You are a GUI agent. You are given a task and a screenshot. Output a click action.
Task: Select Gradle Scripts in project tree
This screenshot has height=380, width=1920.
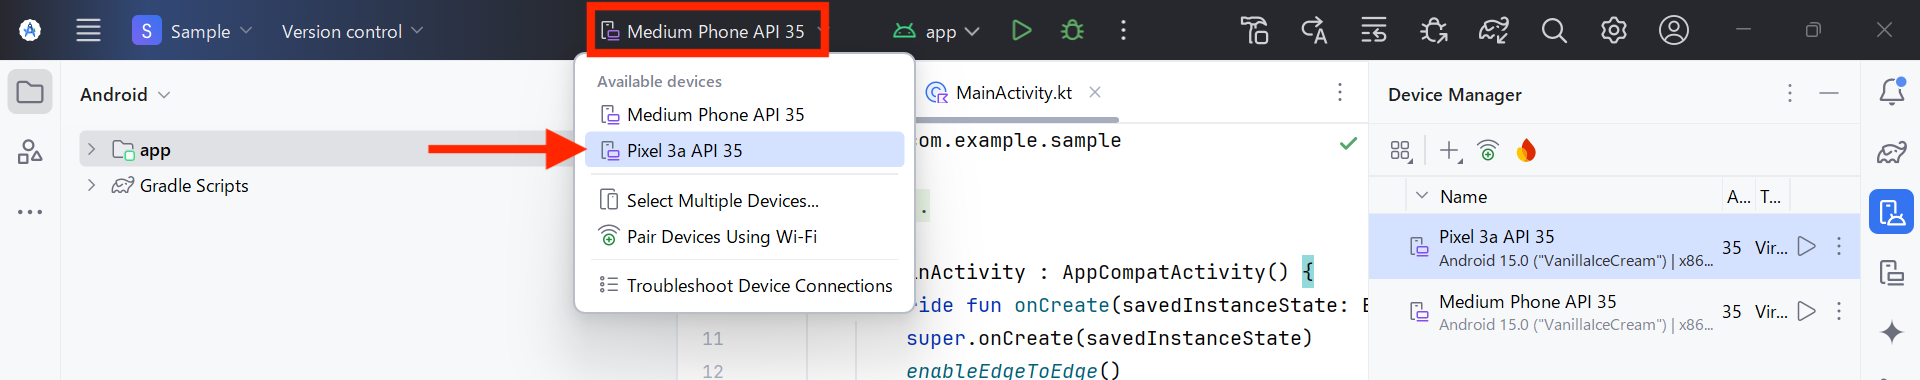point(194,186)
